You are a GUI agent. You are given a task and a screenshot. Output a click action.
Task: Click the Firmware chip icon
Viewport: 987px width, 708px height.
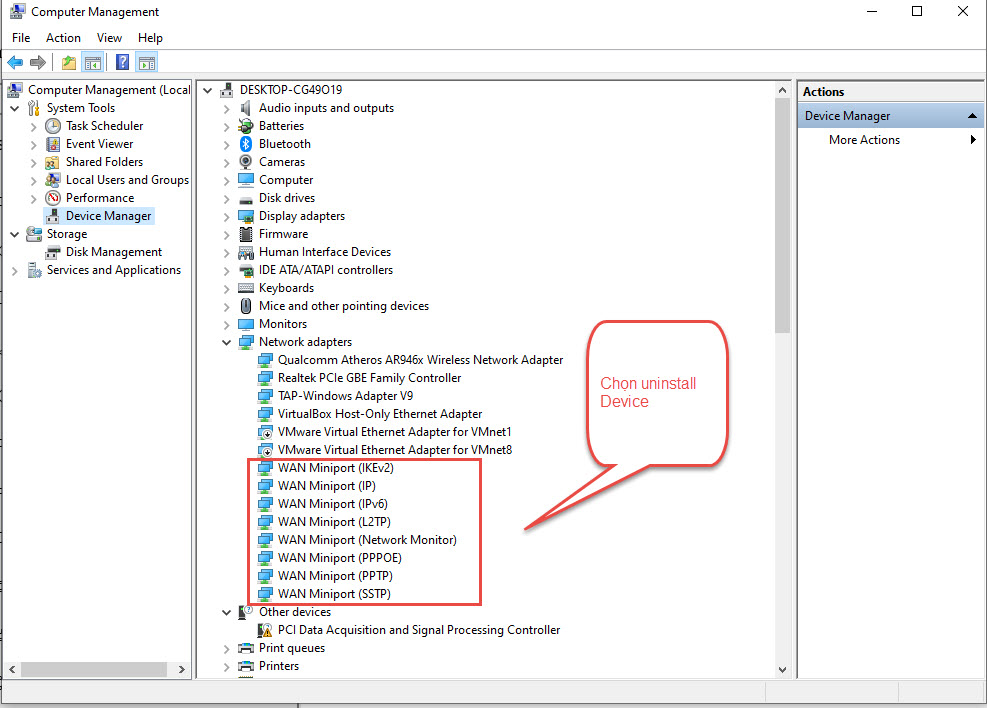[246, 234]
